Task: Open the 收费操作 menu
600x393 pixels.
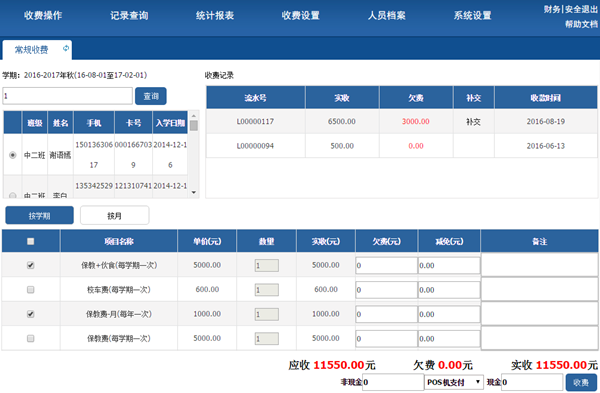Action: (43, 16)
